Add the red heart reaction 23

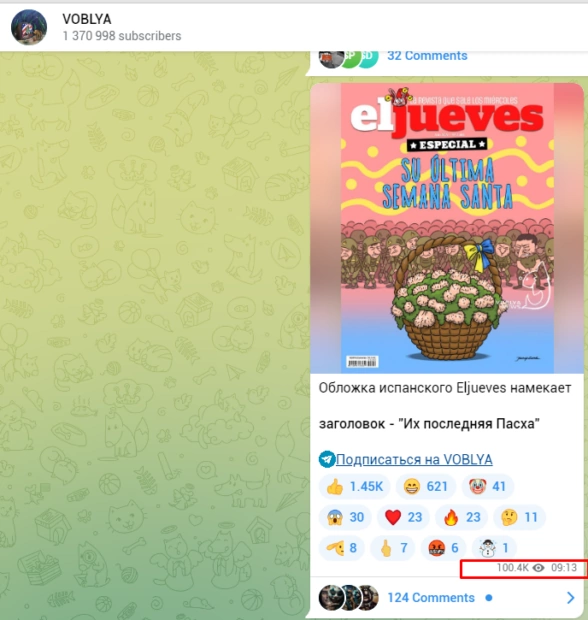pyautogui.click(x=403, y=517)
